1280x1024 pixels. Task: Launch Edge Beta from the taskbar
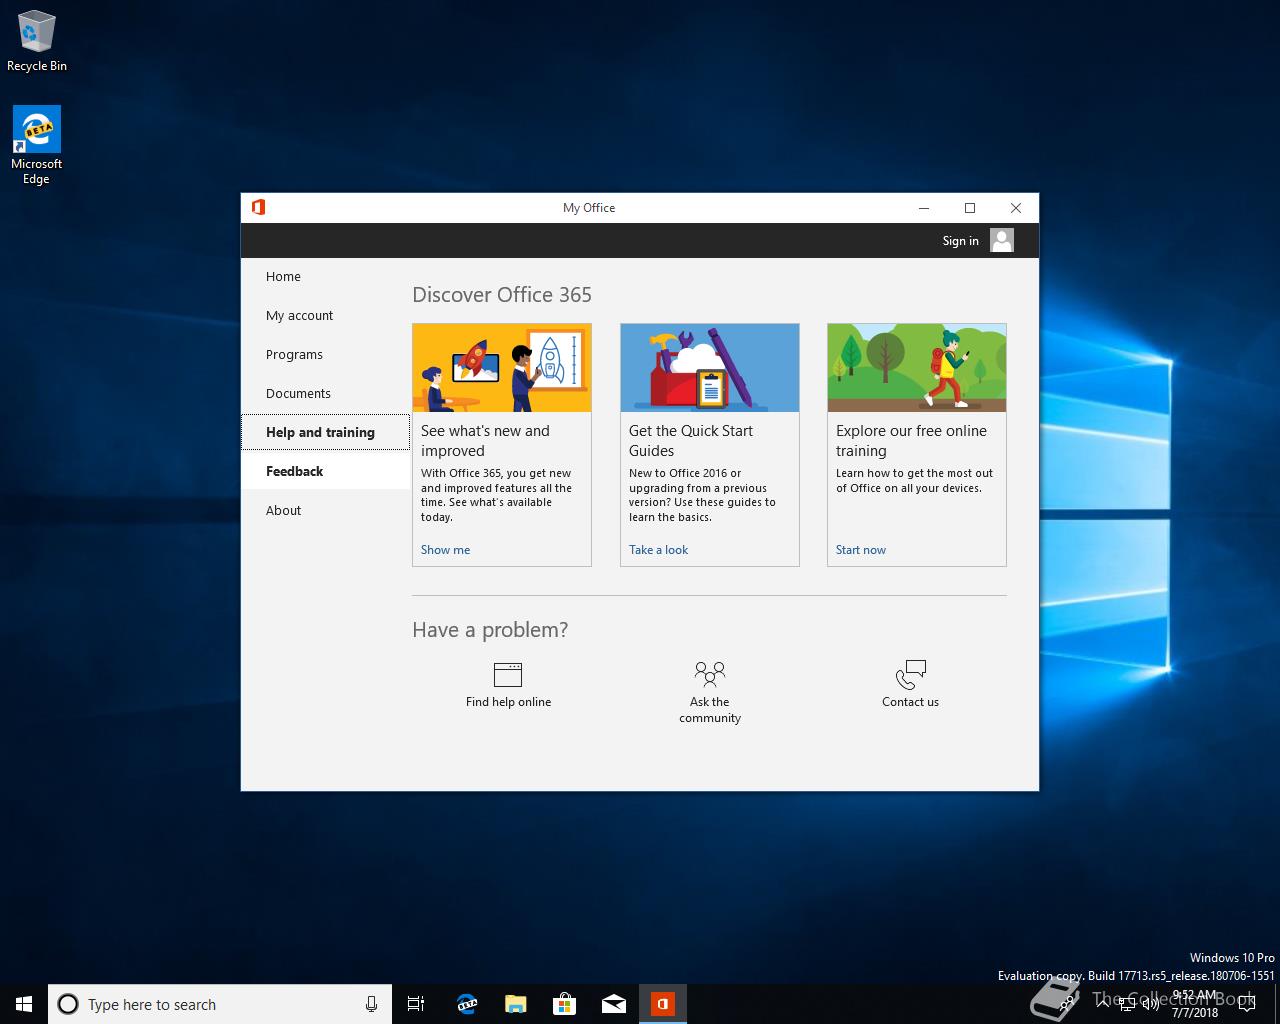click(466, 1004)
